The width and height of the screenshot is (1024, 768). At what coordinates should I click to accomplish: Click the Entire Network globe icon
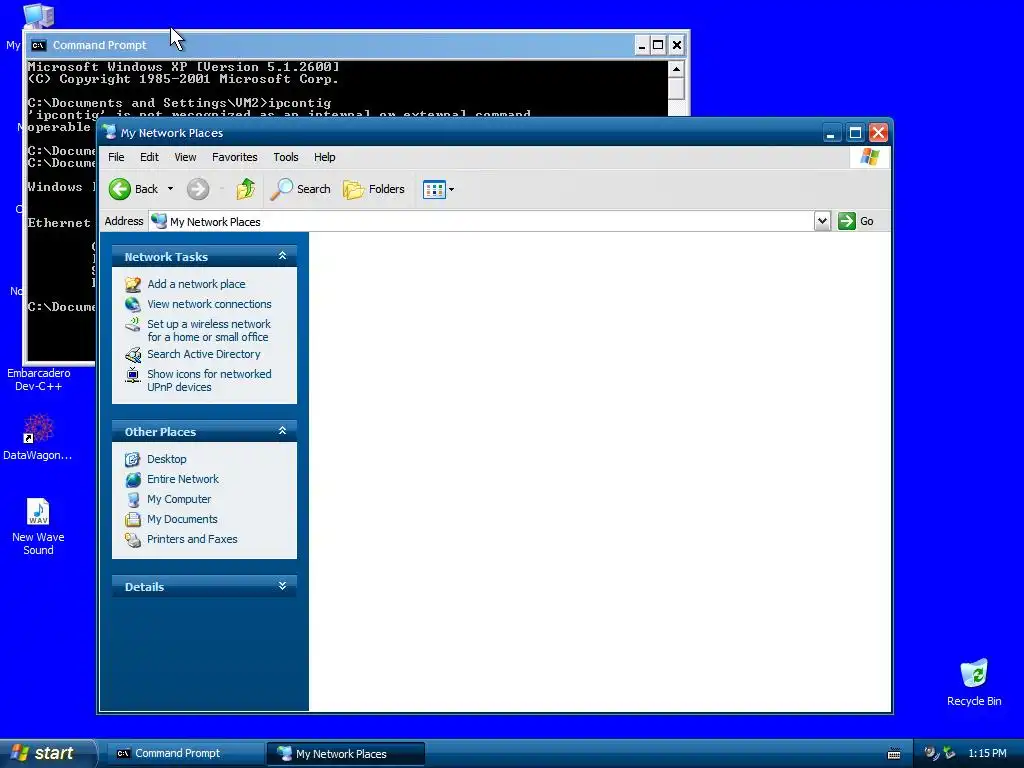click(133, 479)
